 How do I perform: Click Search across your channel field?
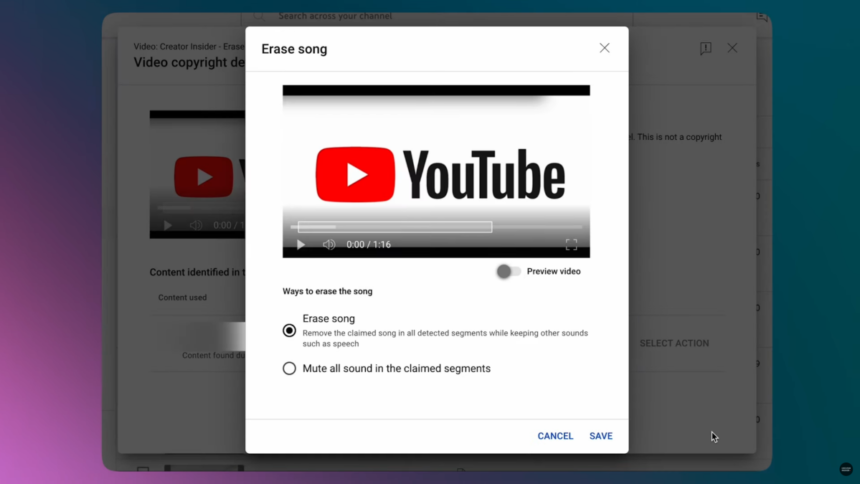(x=437, y=16)
